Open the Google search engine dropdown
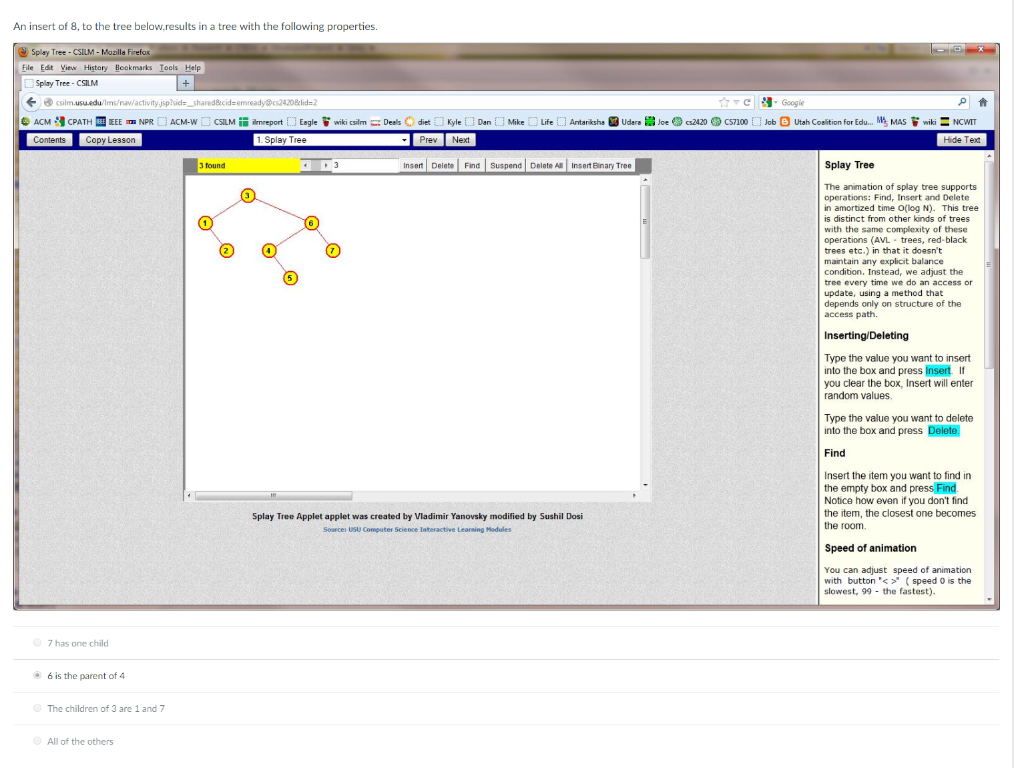Viewport: 1024px width, 768px height. (x=769, y=102)
